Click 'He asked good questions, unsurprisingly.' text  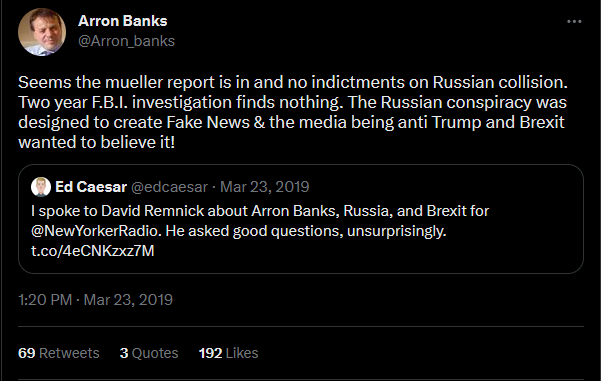click(306, 231)
